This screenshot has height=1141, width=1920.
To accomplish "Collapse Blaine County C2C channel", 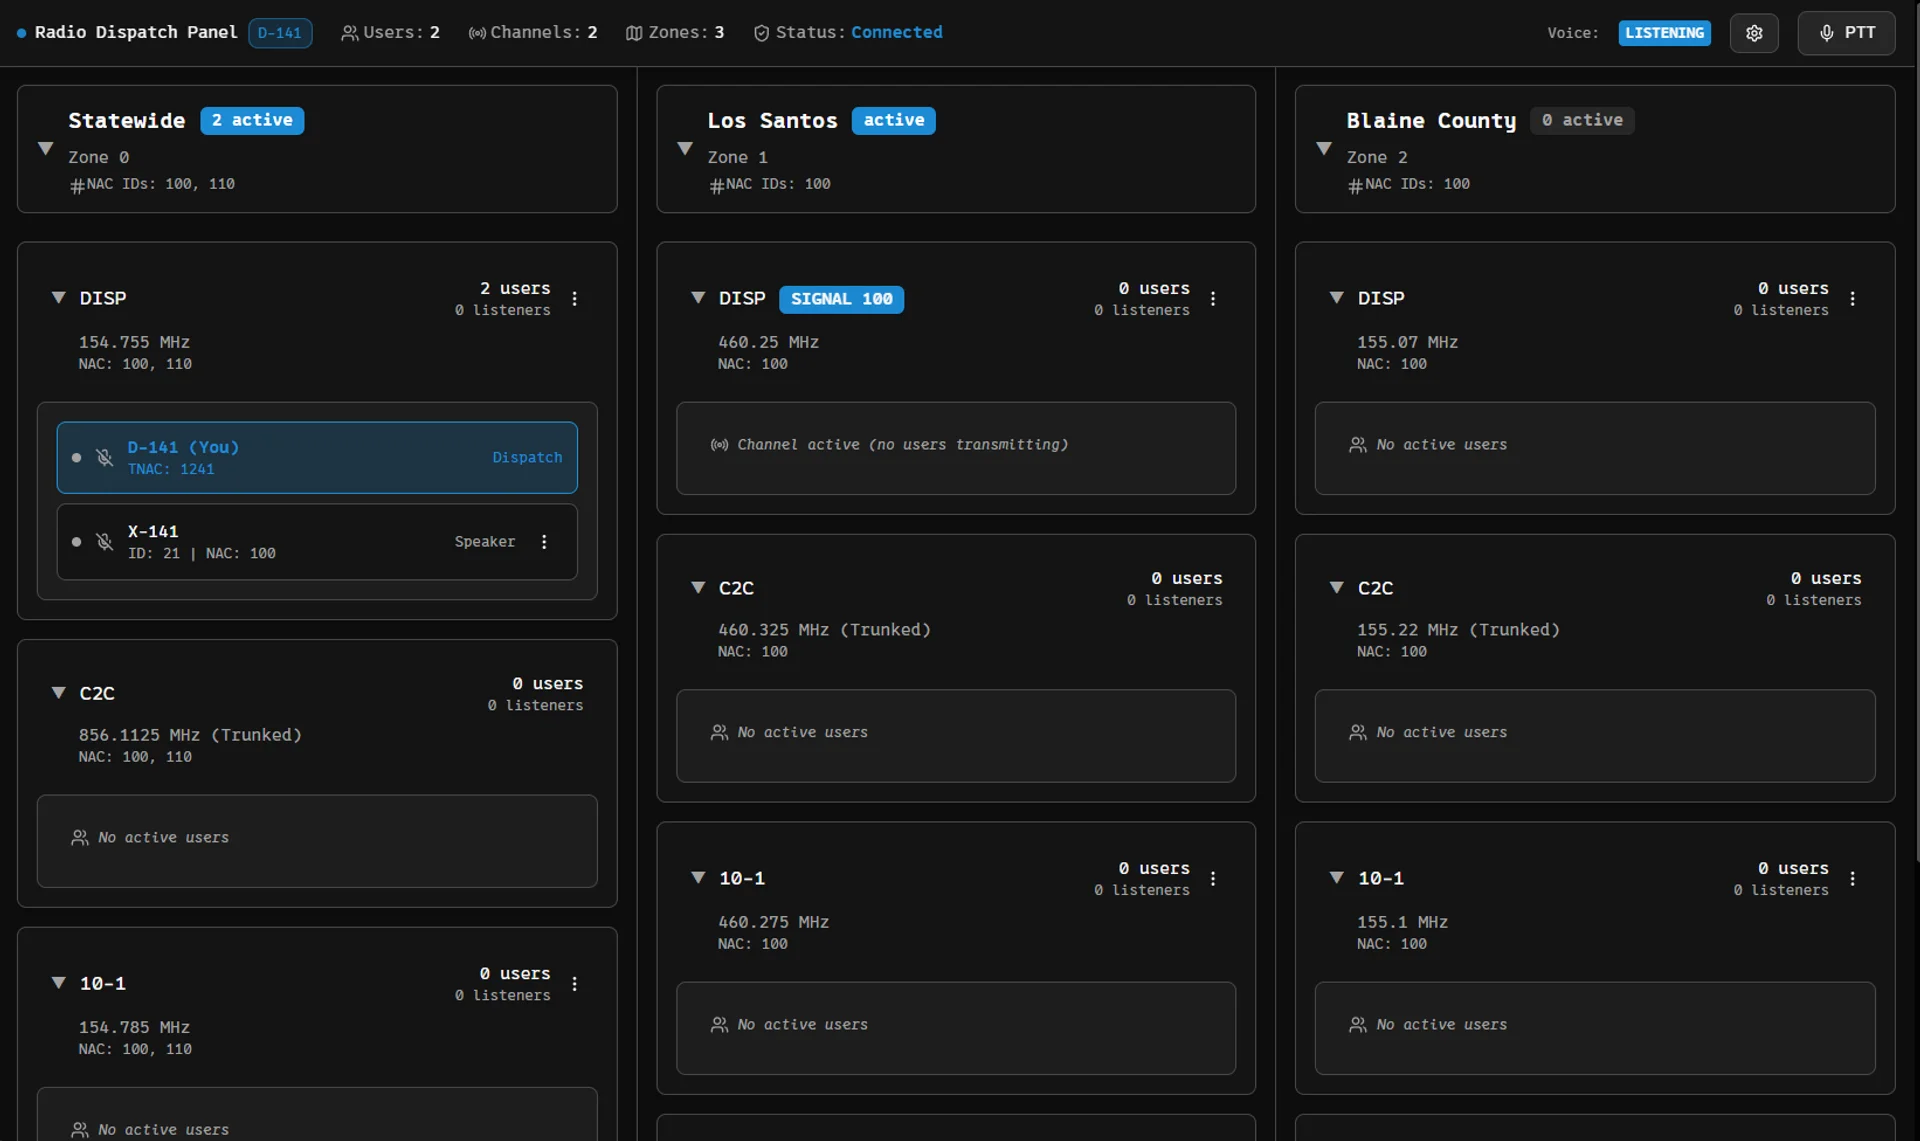I will pos(1336,588).
